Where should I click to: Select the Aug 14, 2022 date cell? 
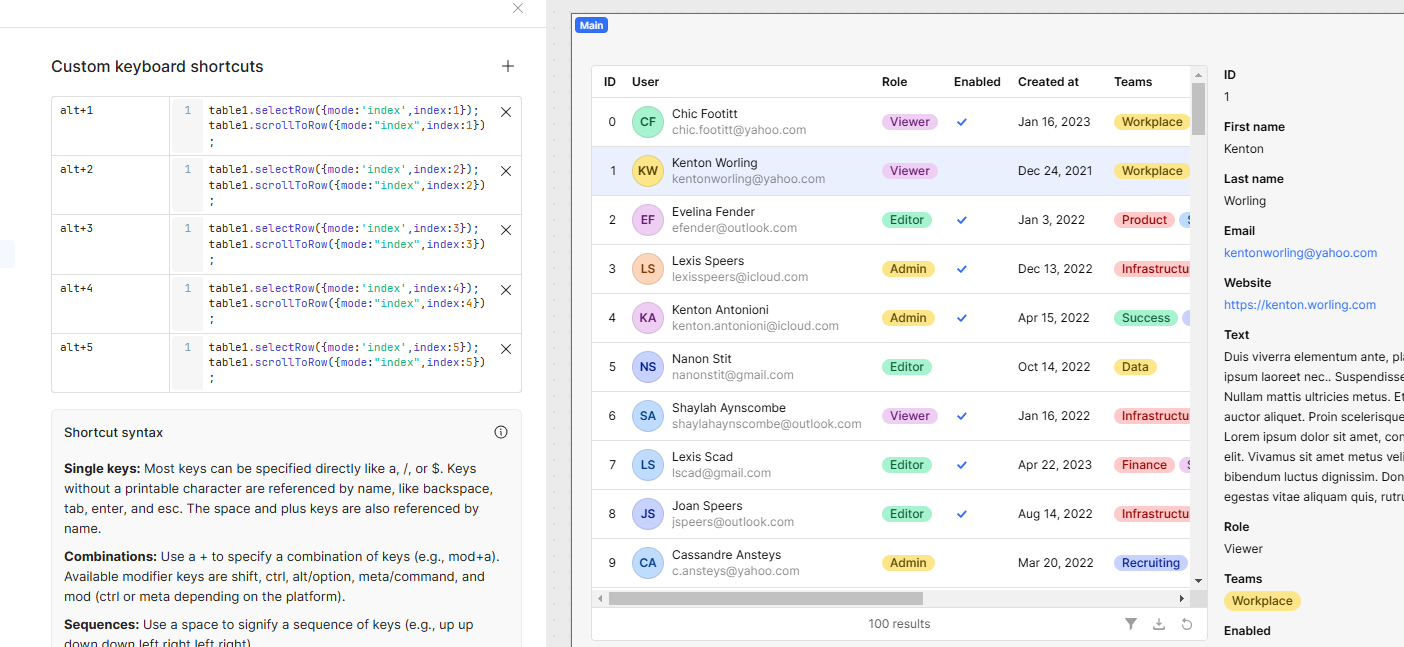coord(1055,514)
